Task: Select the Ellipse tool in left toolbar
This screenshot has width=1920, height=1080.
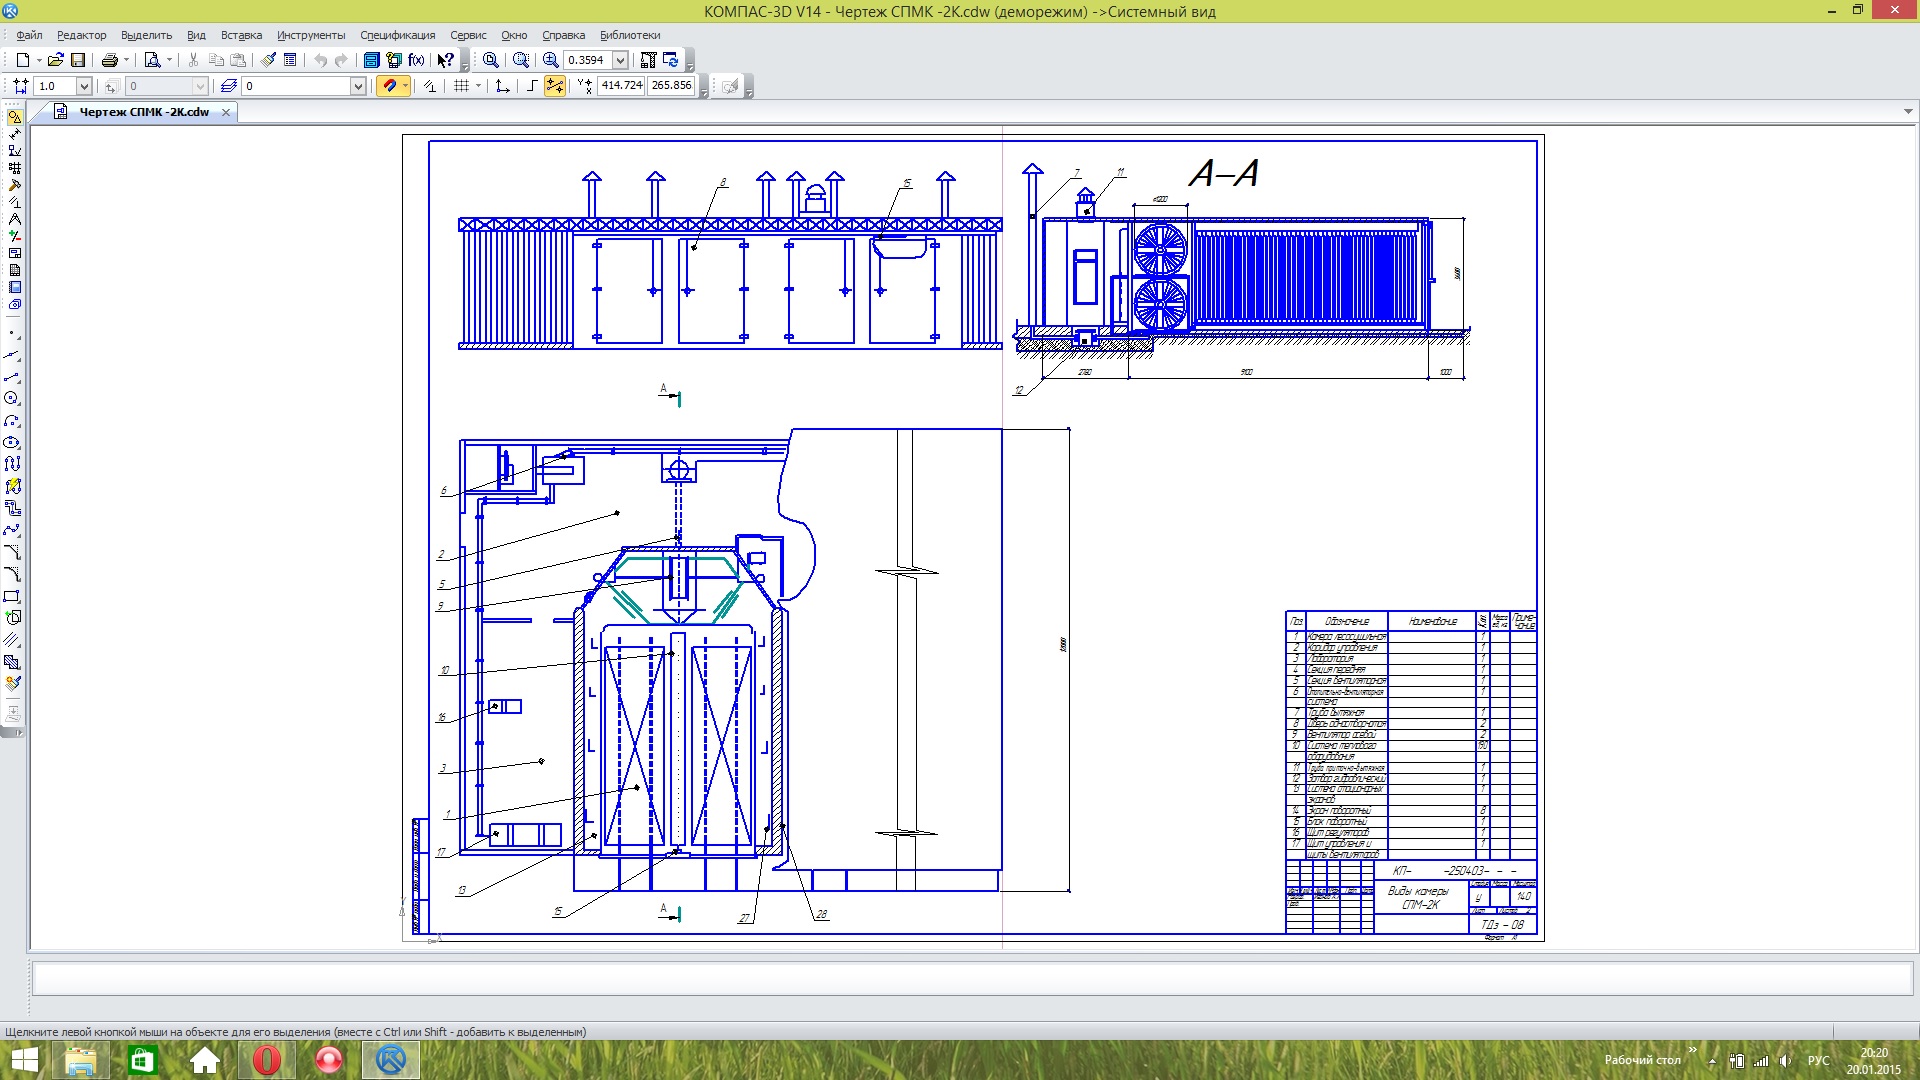Action: coord(12,442)
